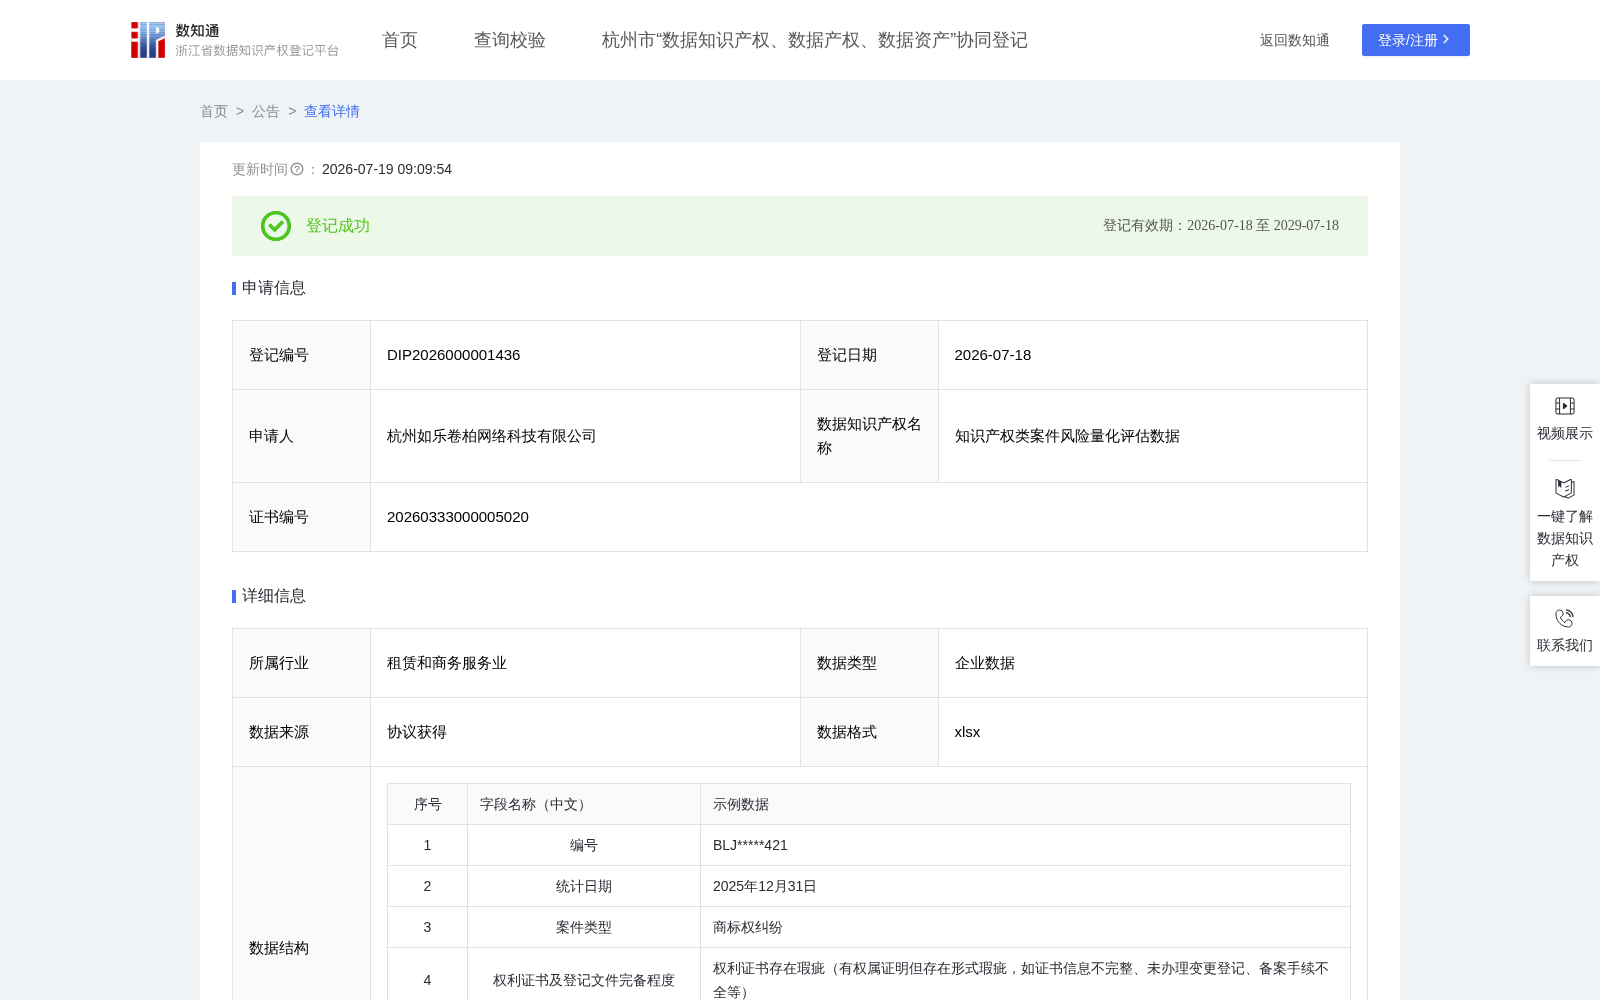Viewport: 1600px width, 1000px height.
Task: Select 知识产权类案件风险量化评估数据 cell
Action: [x=1153, y=436]
